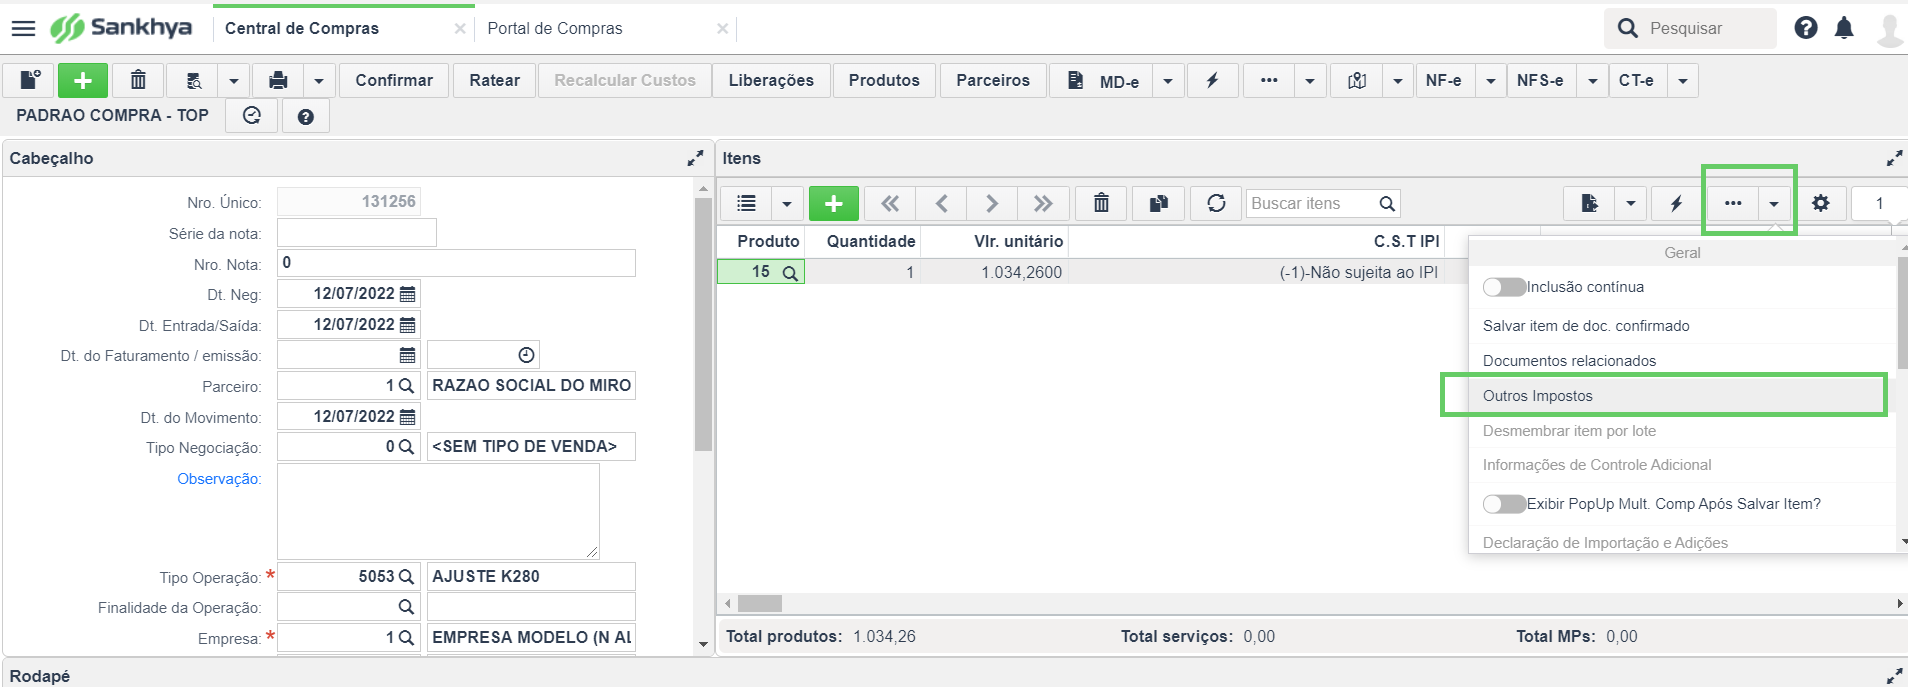The height and width of the screenshot is (687, 1908).
Task: Open the CT-e dropdown arrow
Action: click(x=1683, y=80)
